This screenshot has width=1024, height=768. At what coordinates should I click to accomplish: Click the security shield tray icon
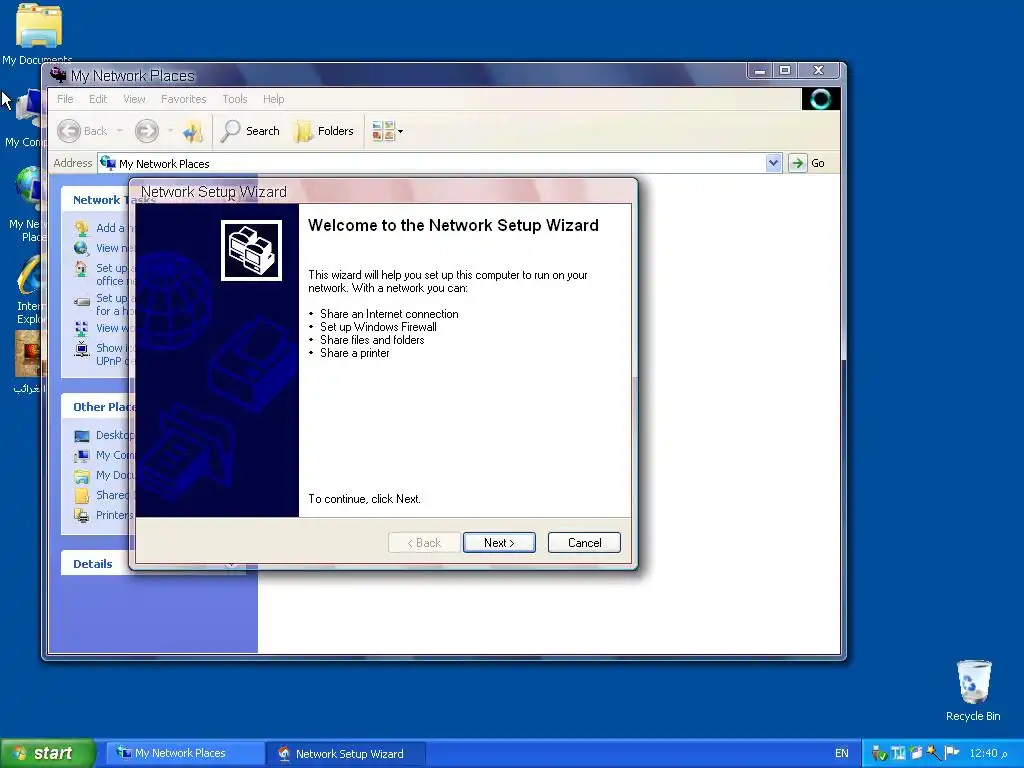click(879, 754)
